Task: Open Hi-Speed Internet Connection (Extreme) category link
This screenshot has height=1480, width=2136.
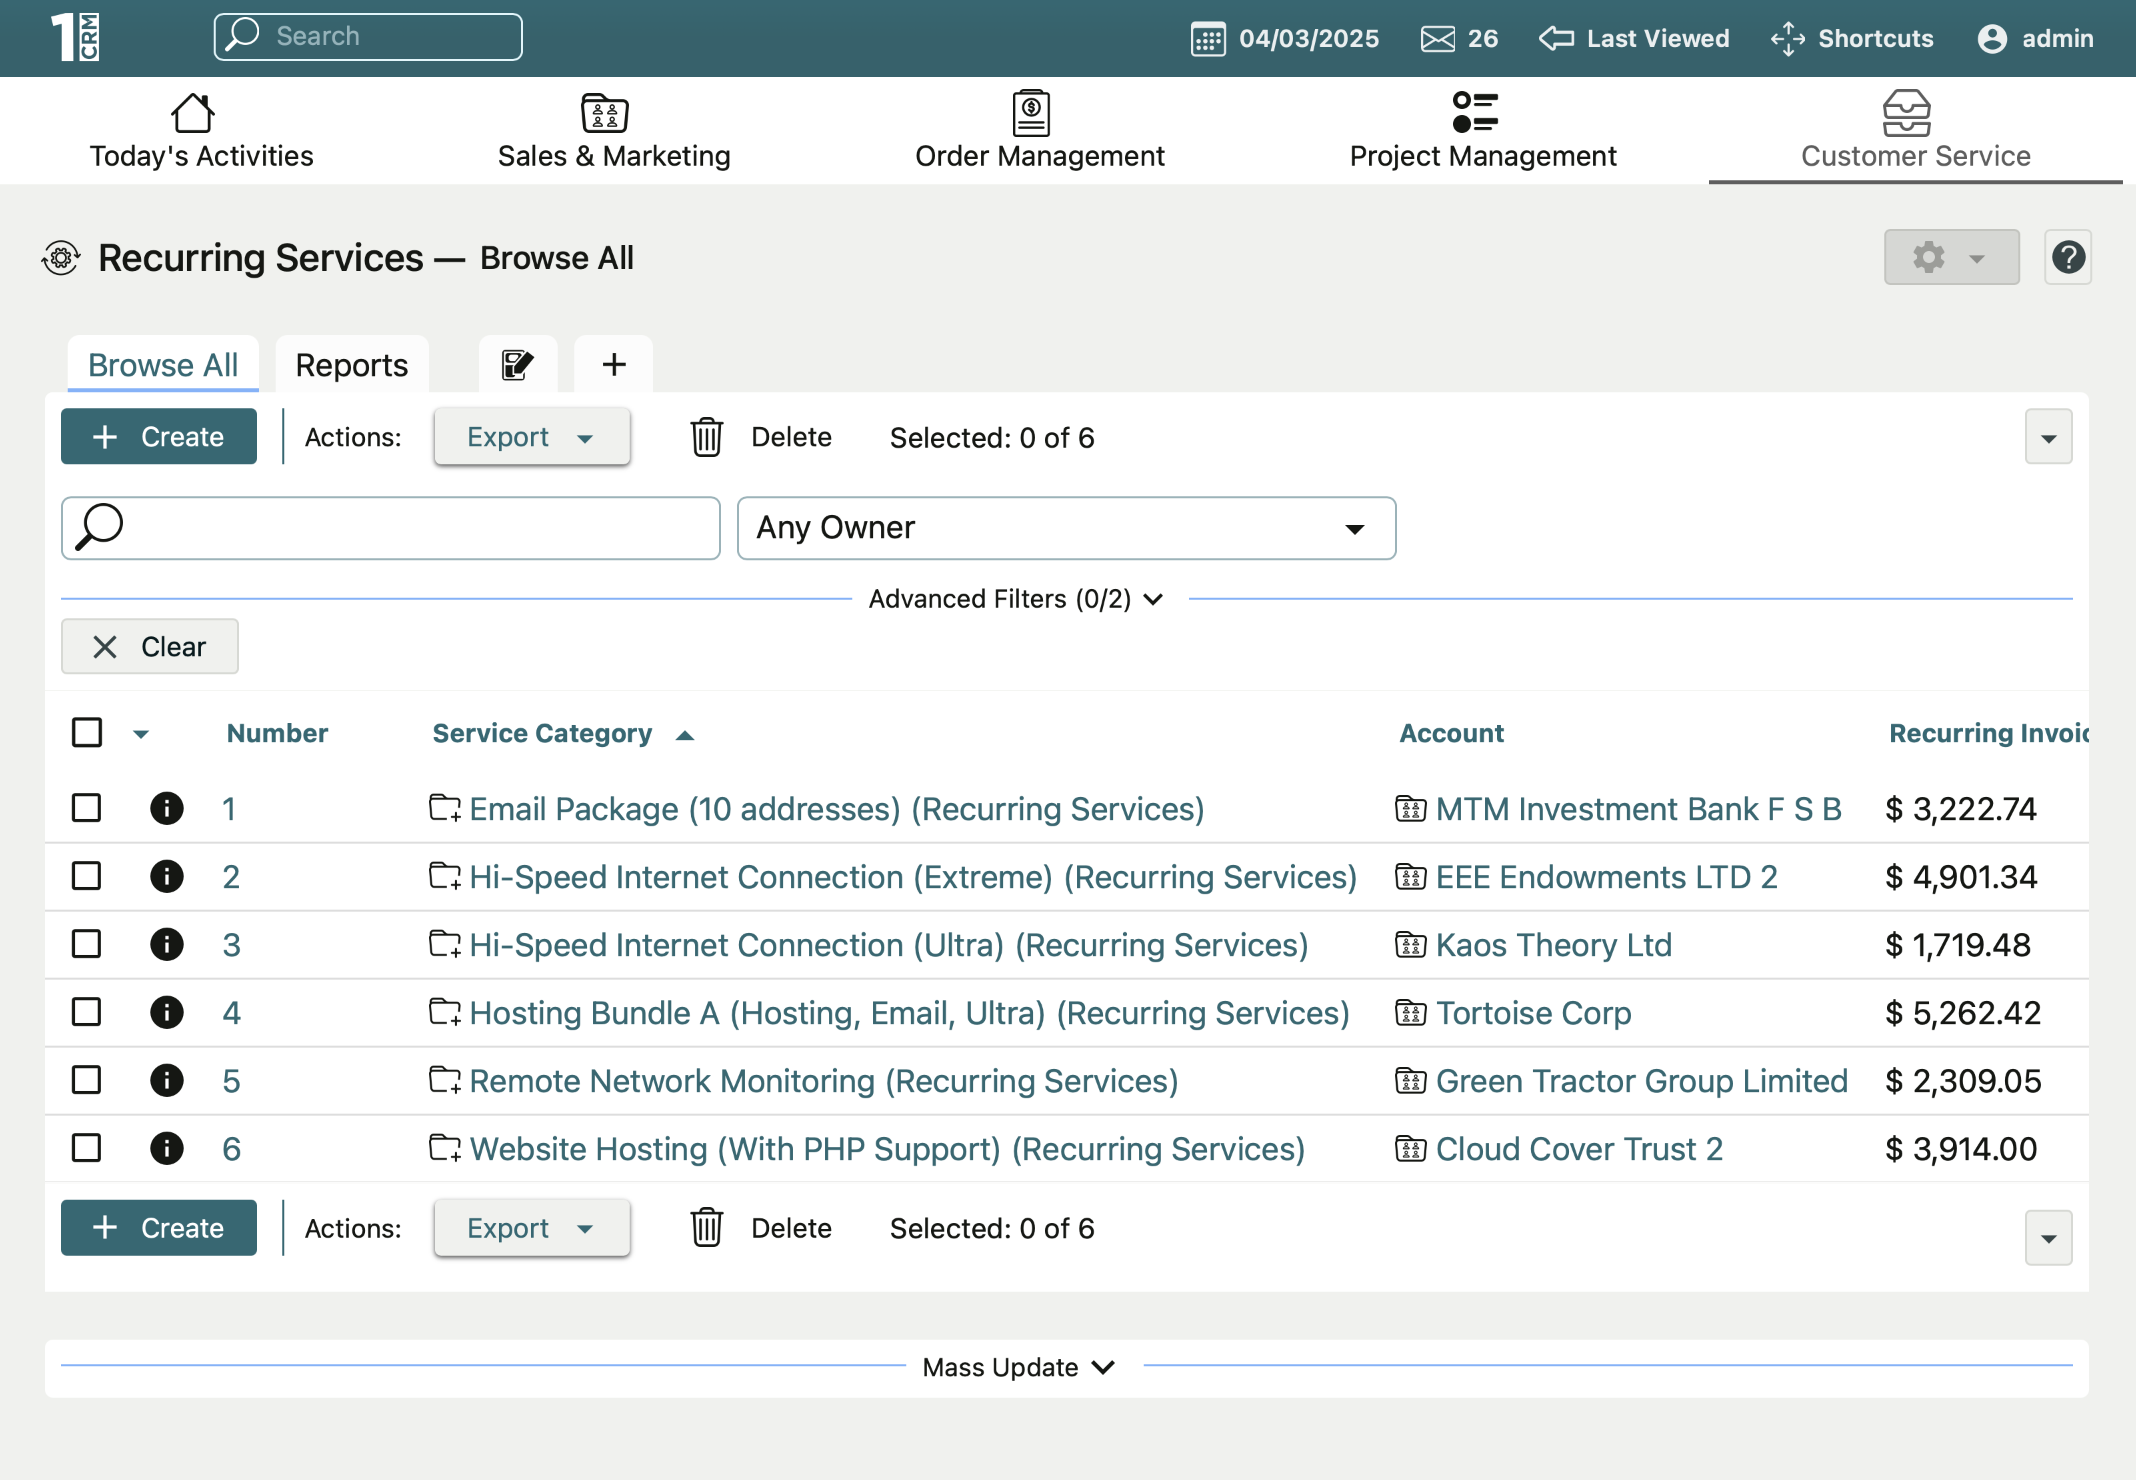Action: tap(913, 877)
